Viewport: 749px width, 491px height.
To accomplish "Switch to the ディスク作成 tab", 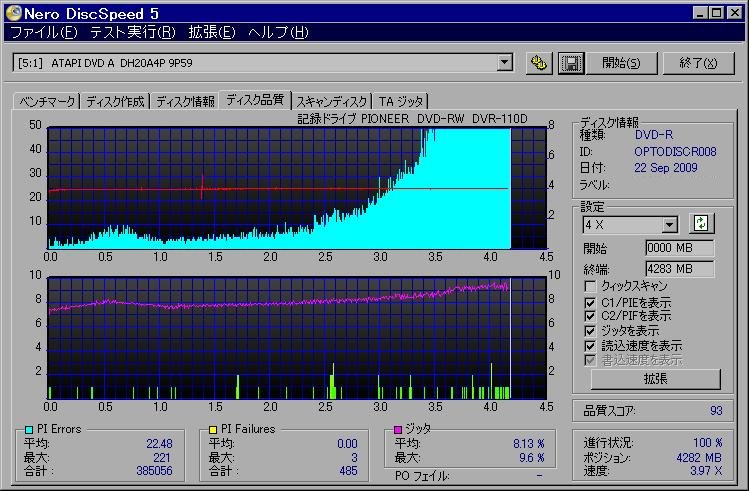I will coord(115,101).
